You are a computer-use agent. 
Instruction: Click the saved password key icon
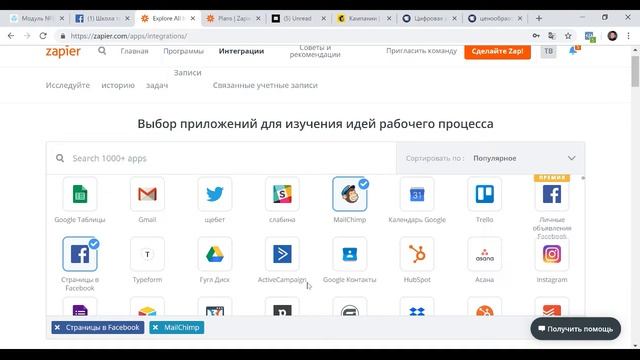pos(536,36)
